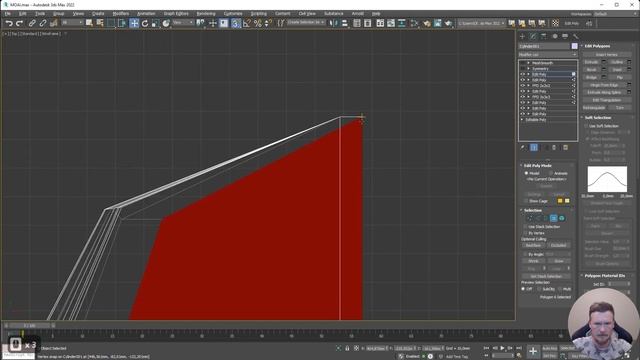Toggle the Percent Snap icon
640x360 pixels.
tap(258, 23)
